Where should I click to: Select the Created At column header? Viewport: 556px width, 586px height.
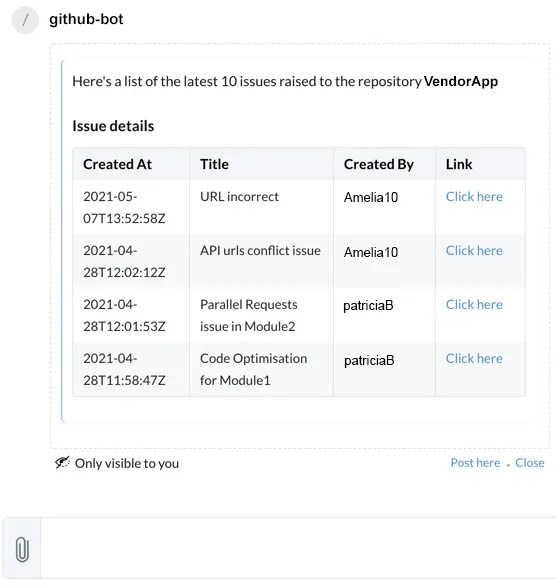pyautogui.click(x=117, y=164)
